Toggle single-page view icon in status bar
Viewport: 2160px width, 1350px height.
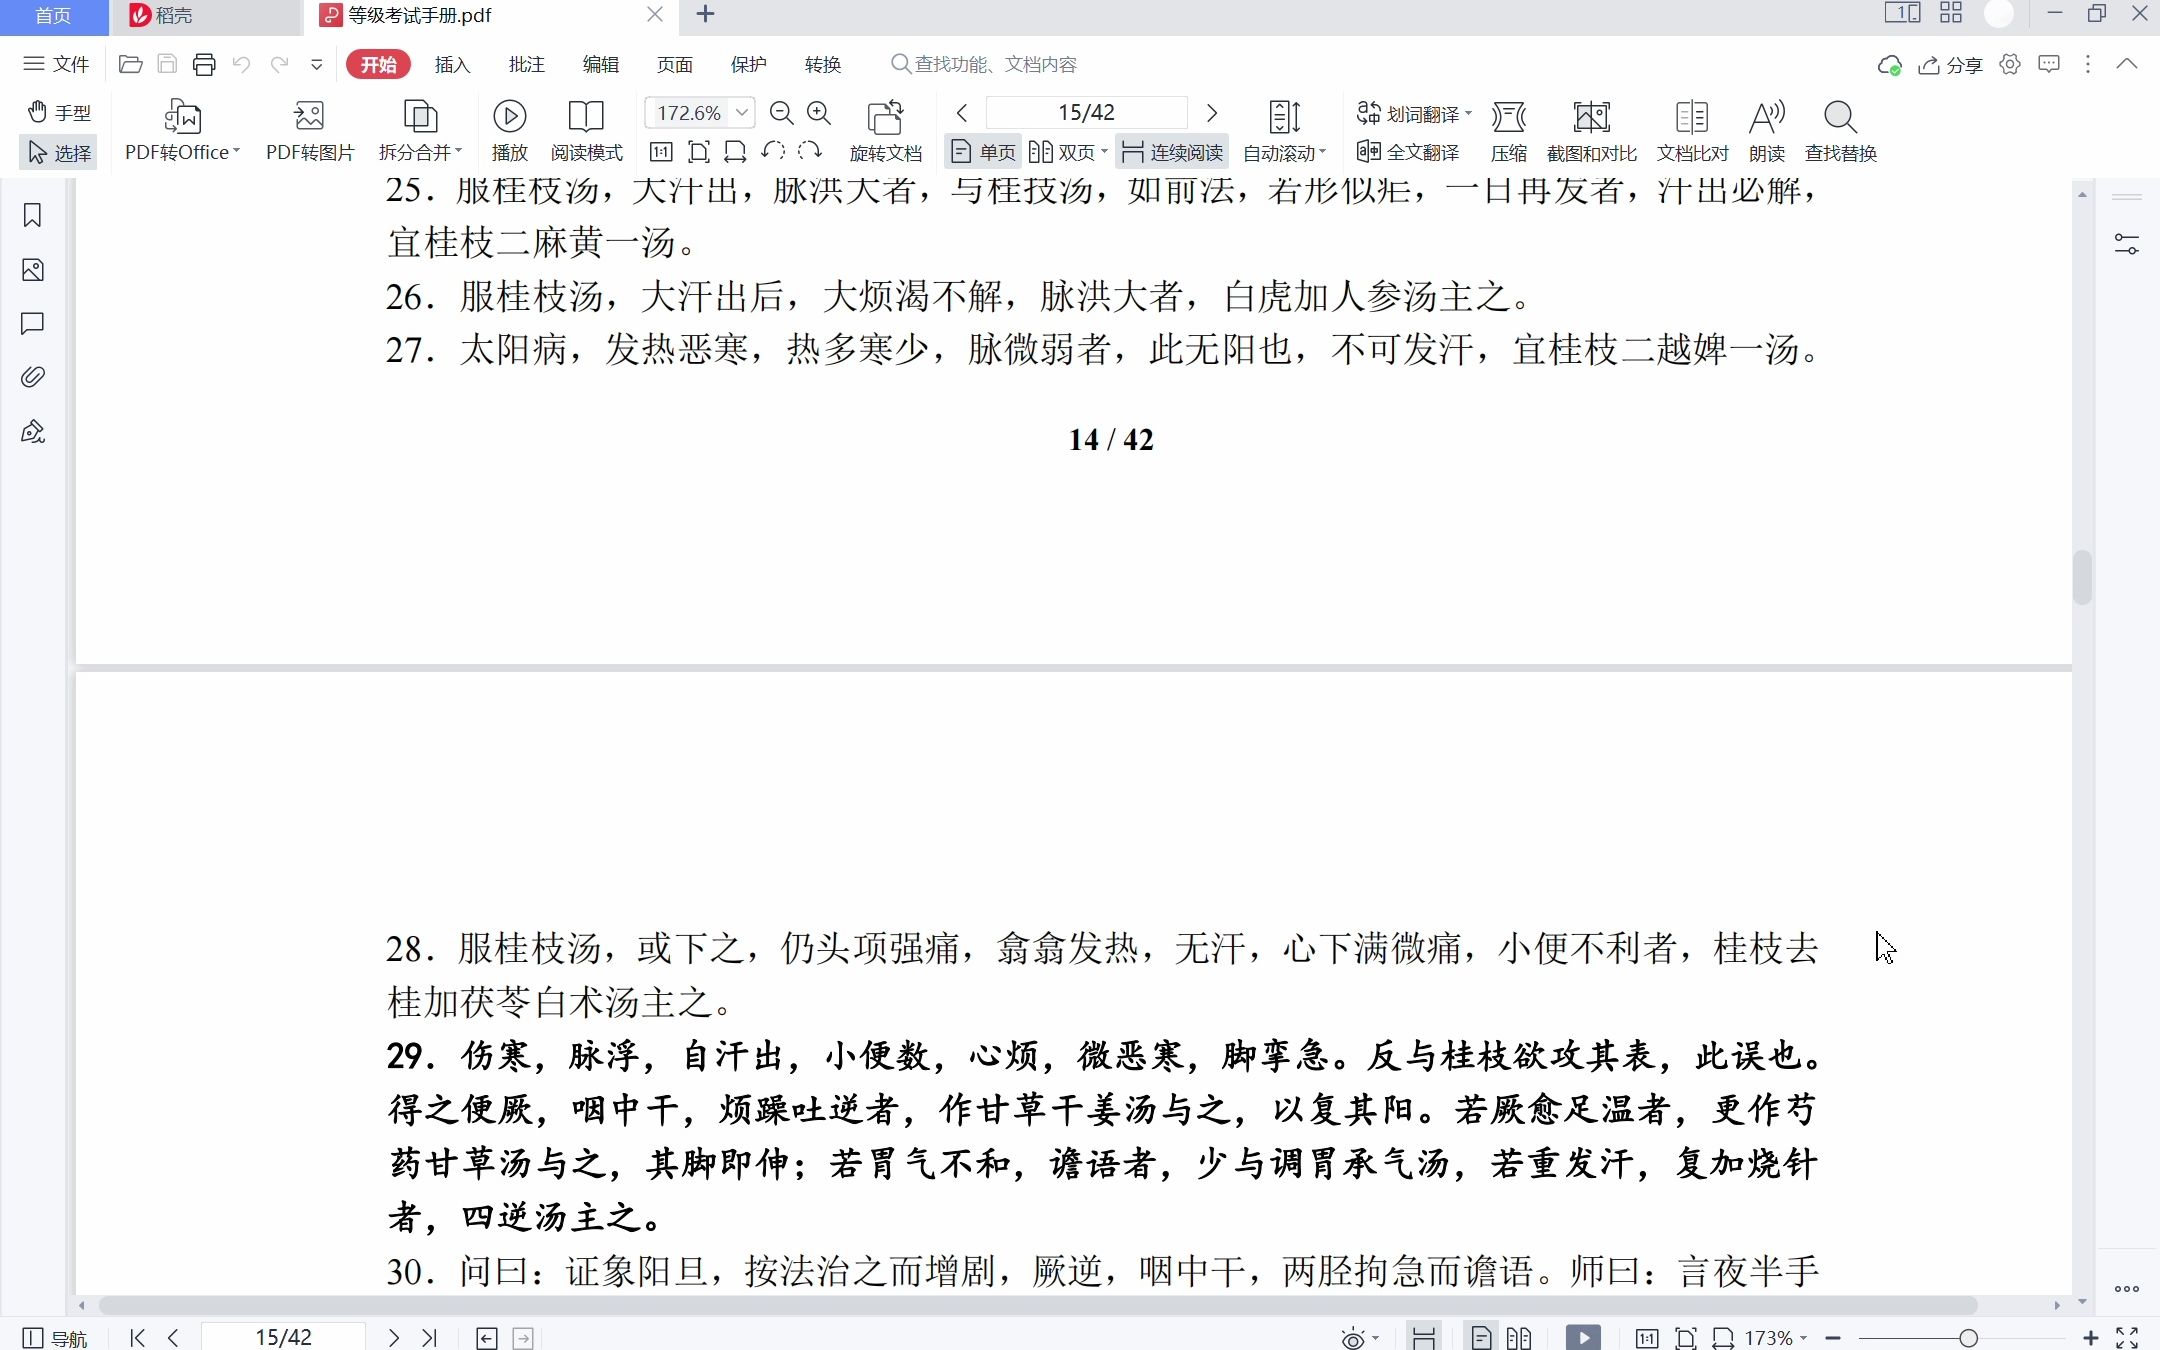click(1481, 1338)
